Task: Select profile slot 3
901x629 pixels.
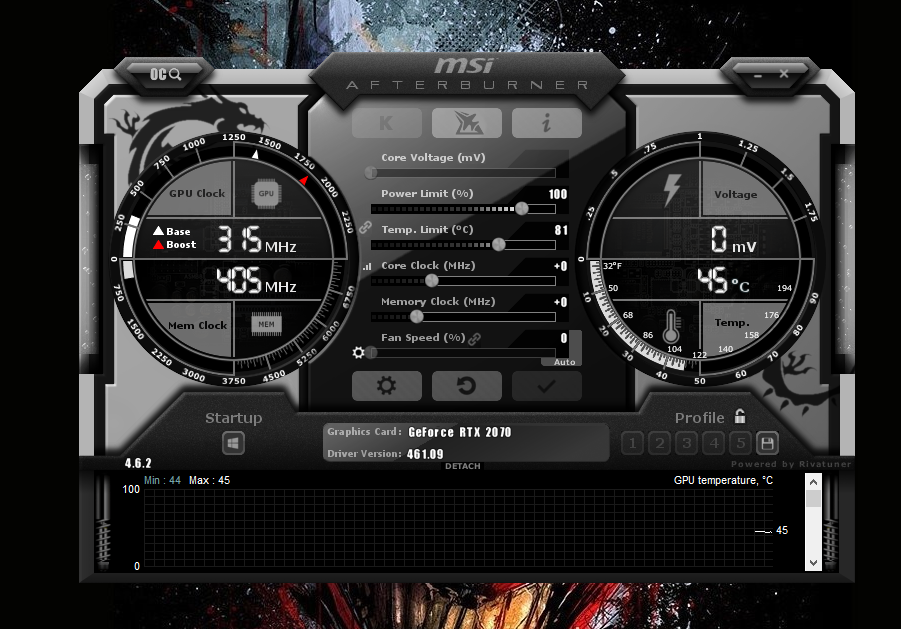Action: click(x=687, y=443)
